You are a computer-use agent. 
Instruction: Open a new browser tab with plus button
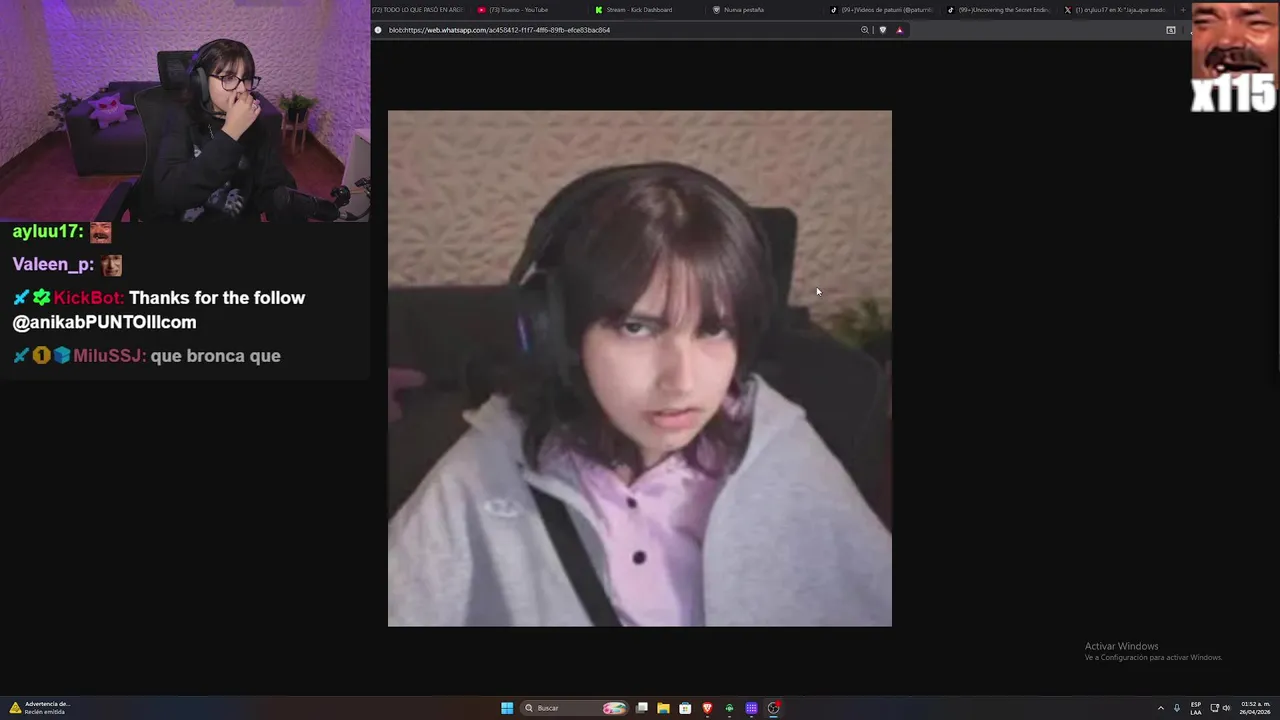(1183, 10)
